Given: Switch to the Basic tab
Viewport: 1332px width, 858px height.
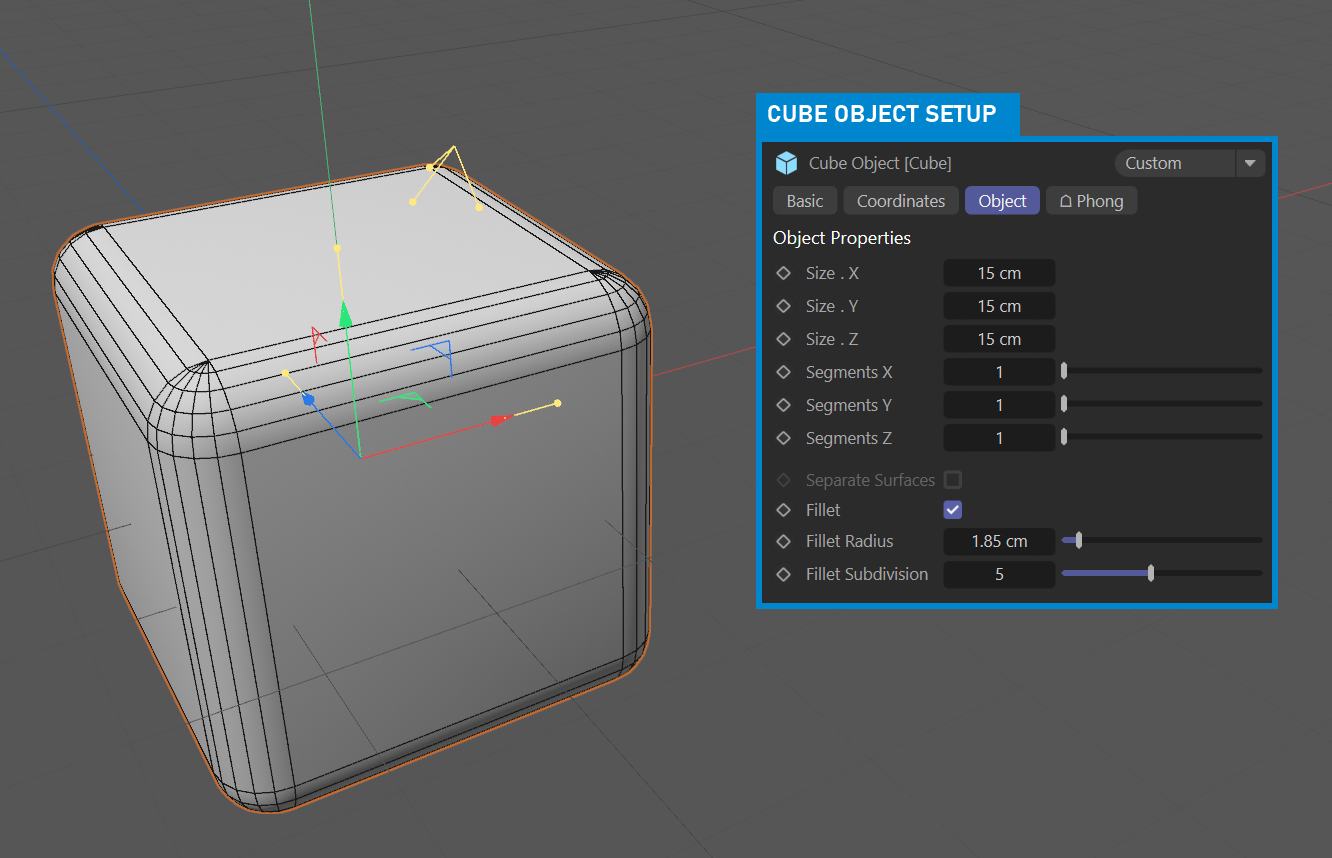Looking at the screenshot, I should (x=805, y=201).
